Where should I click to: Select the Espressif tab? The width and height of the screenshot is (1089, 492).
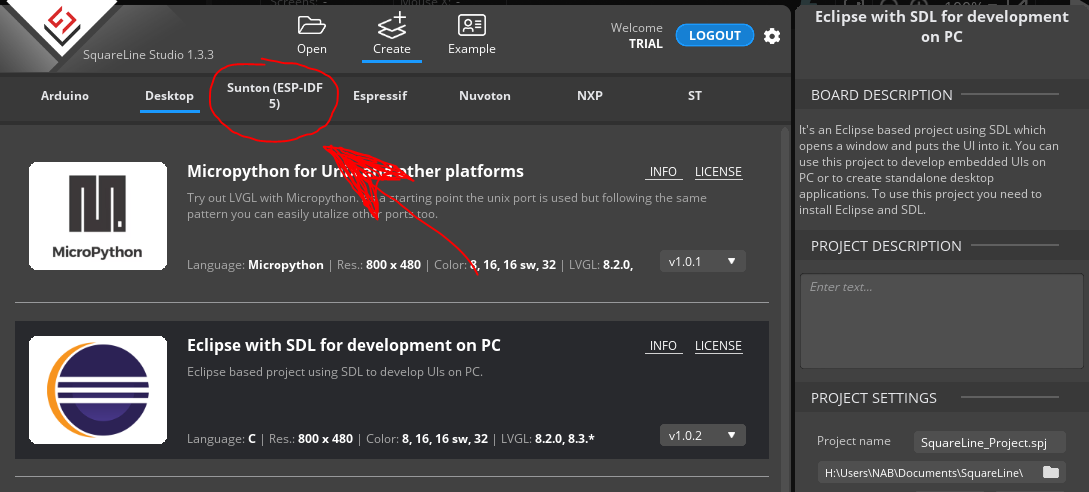[380, 96]
